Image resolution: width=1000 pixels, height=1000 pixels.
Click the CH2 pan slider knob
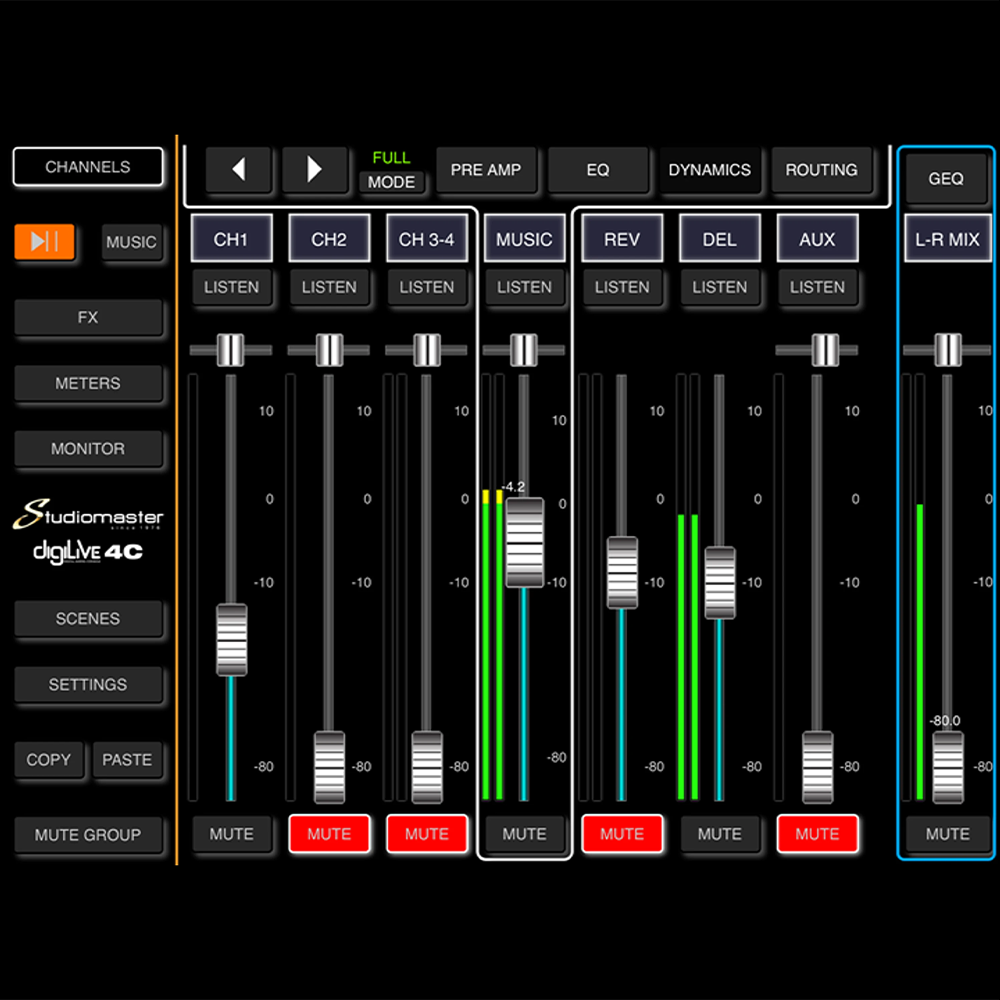coord(330,350)
